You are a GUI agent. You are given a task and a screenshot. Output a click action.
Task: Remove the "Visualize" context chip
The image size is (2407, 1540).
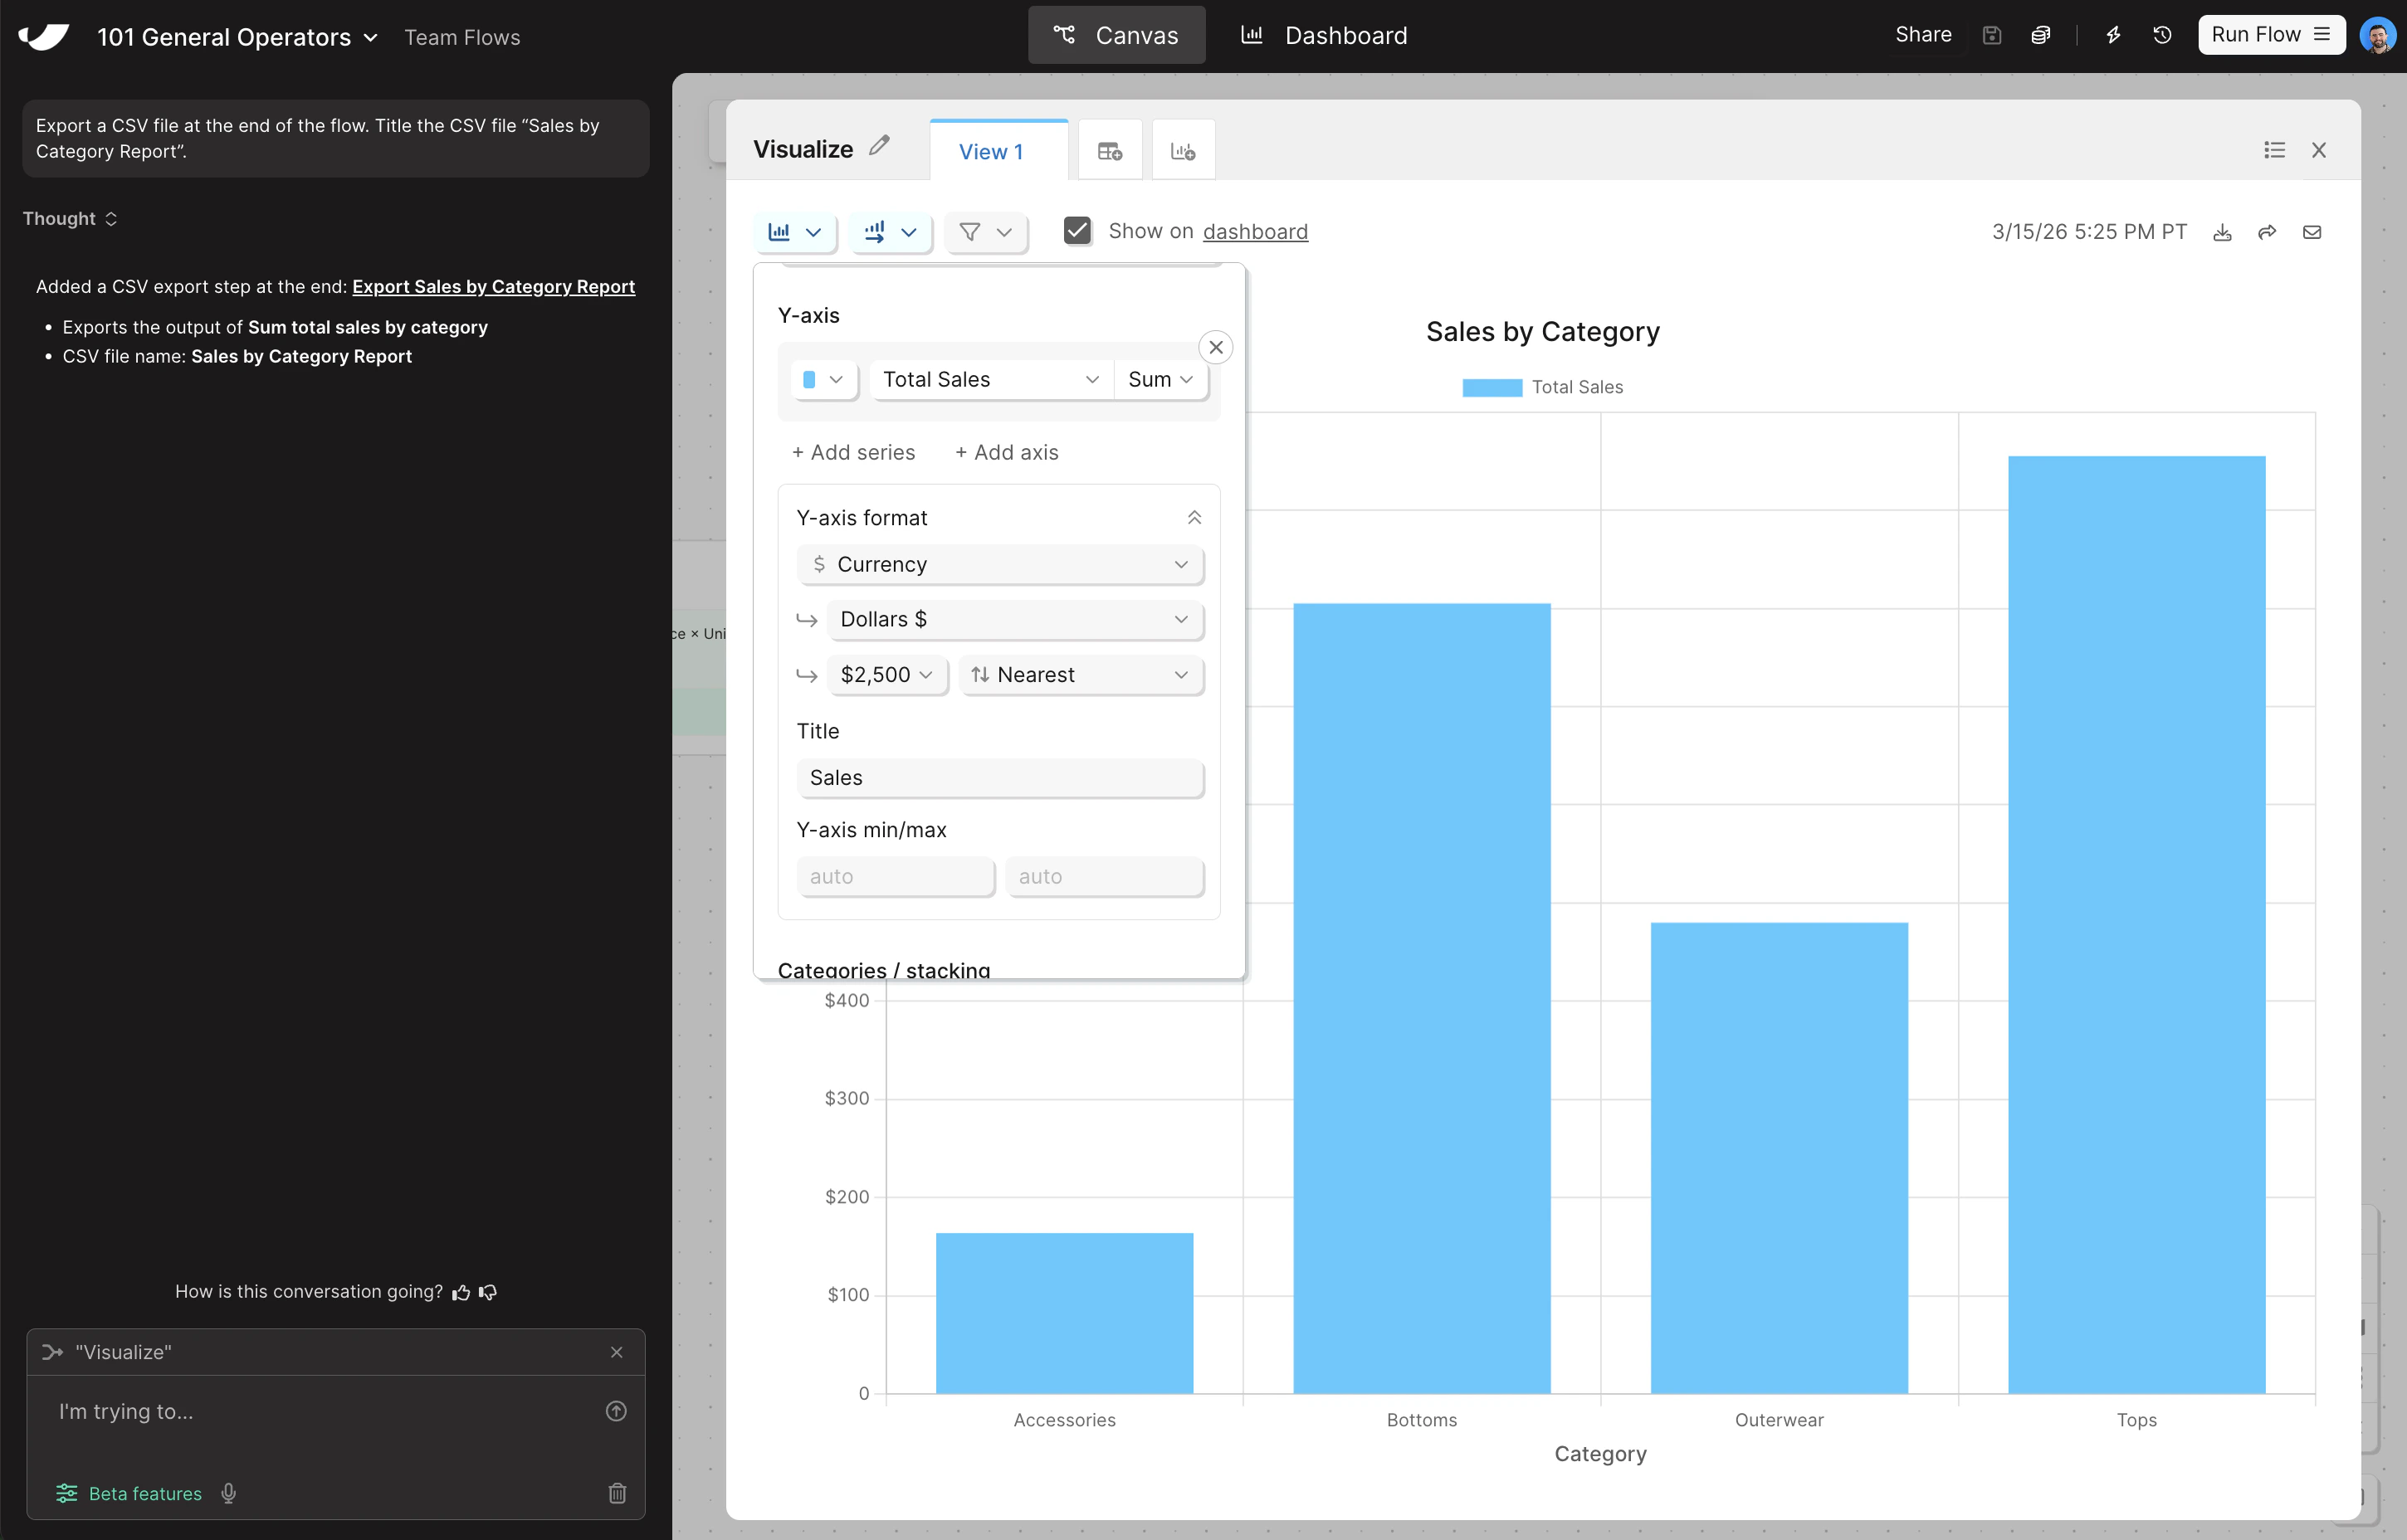(616, 1352)
